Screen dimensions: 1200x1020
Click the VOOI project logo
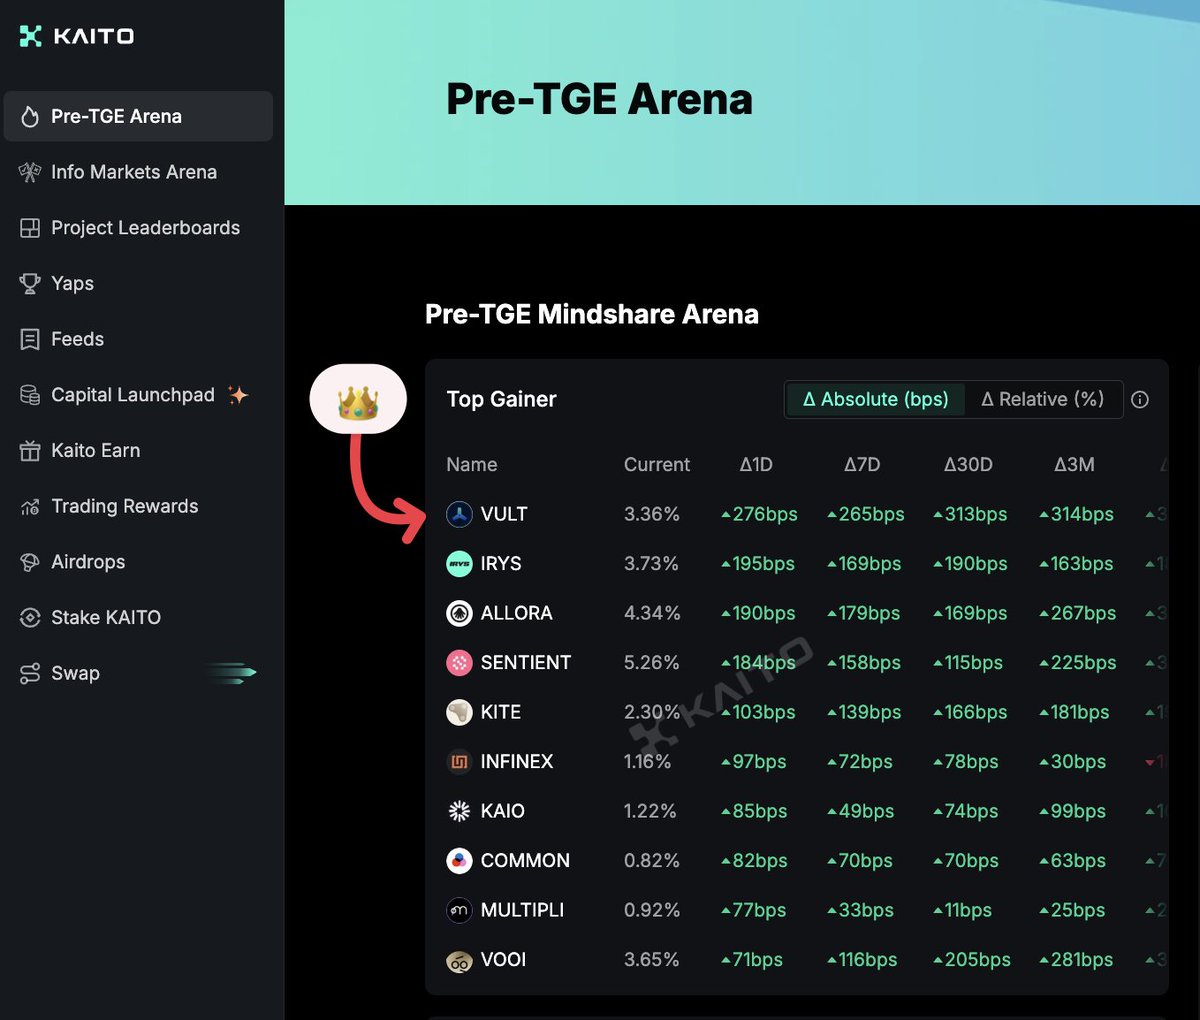(459, 961)
